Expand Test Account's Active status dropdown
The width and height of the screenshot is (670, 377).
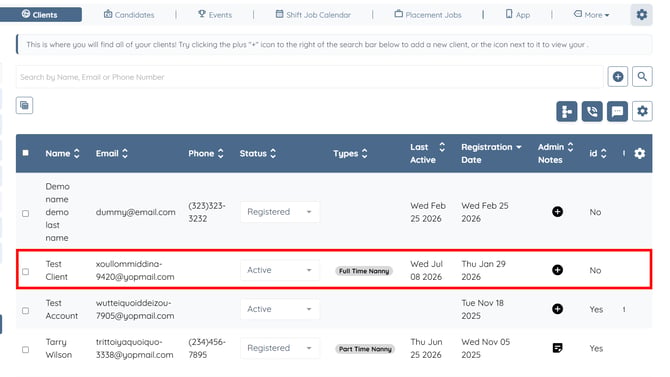pos(280,309)
